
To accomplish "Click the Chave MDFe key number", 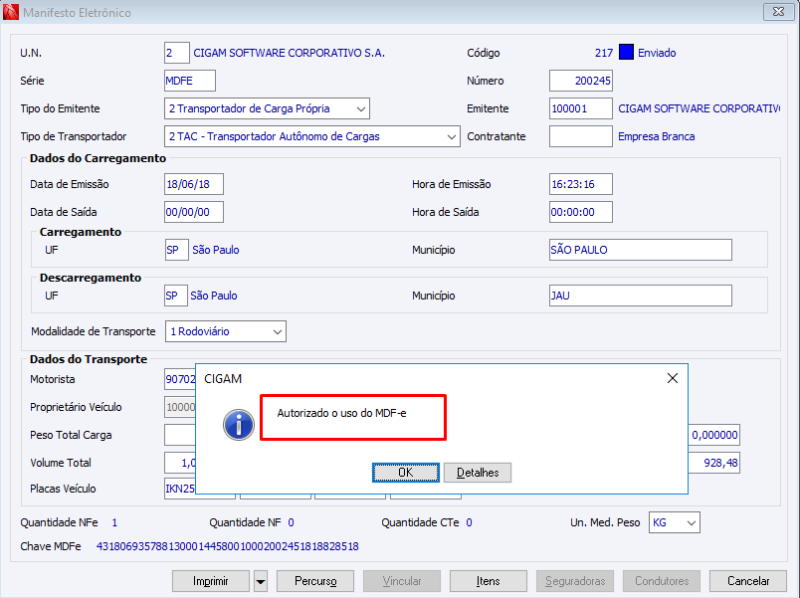I will (x=228, y=546).
